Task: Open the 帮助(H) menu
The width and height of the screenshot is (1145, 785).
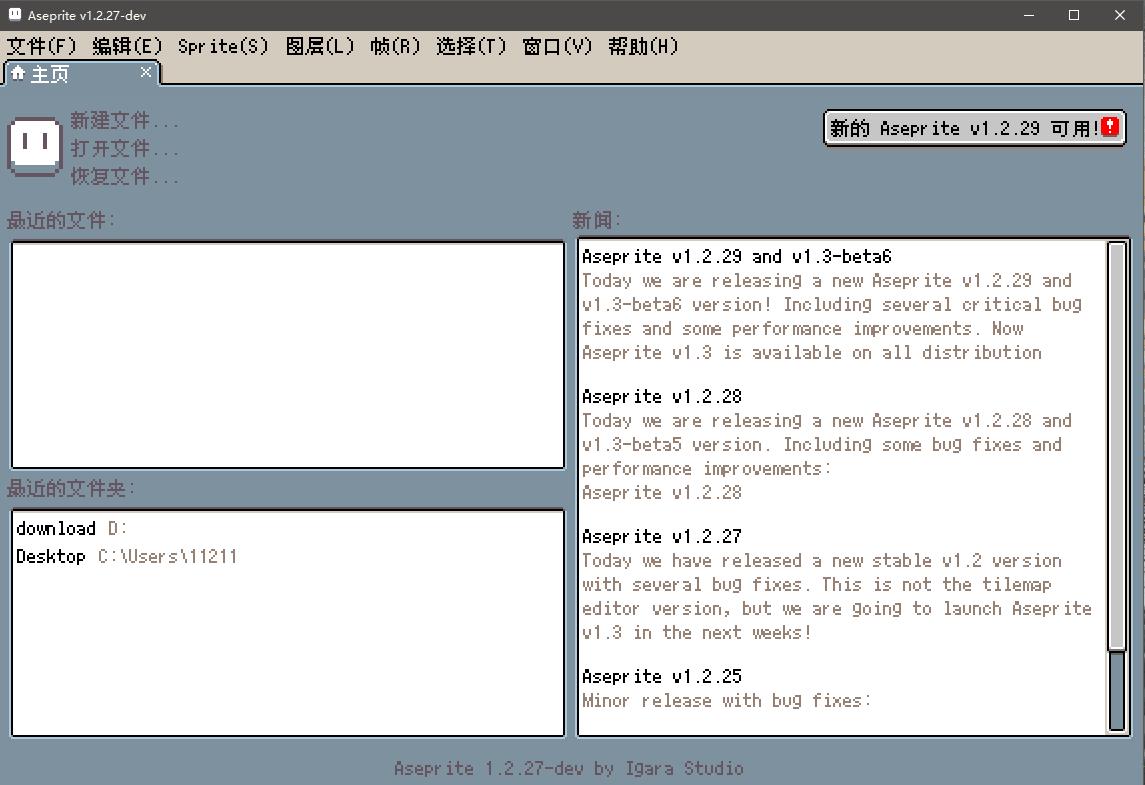Action: [643, 47]
